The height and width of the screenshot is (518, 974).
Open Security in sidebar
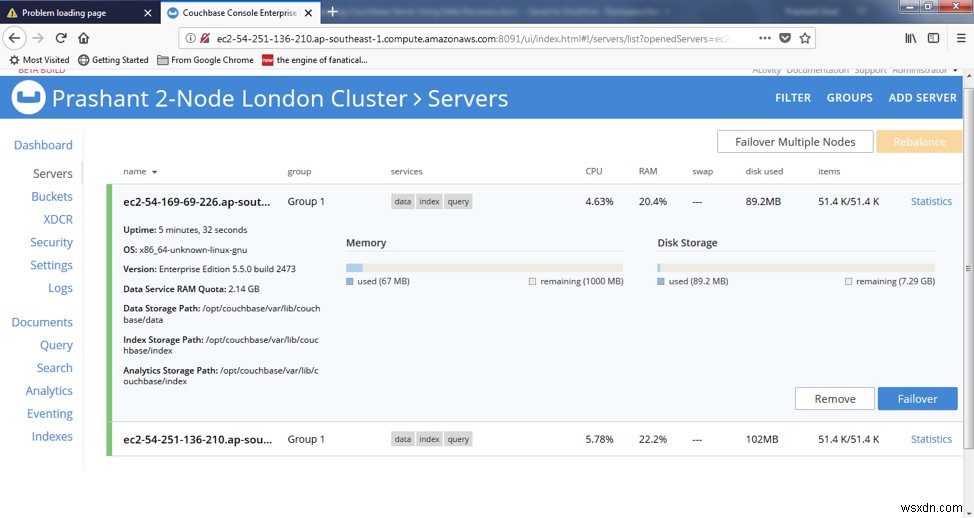[52, 242]
